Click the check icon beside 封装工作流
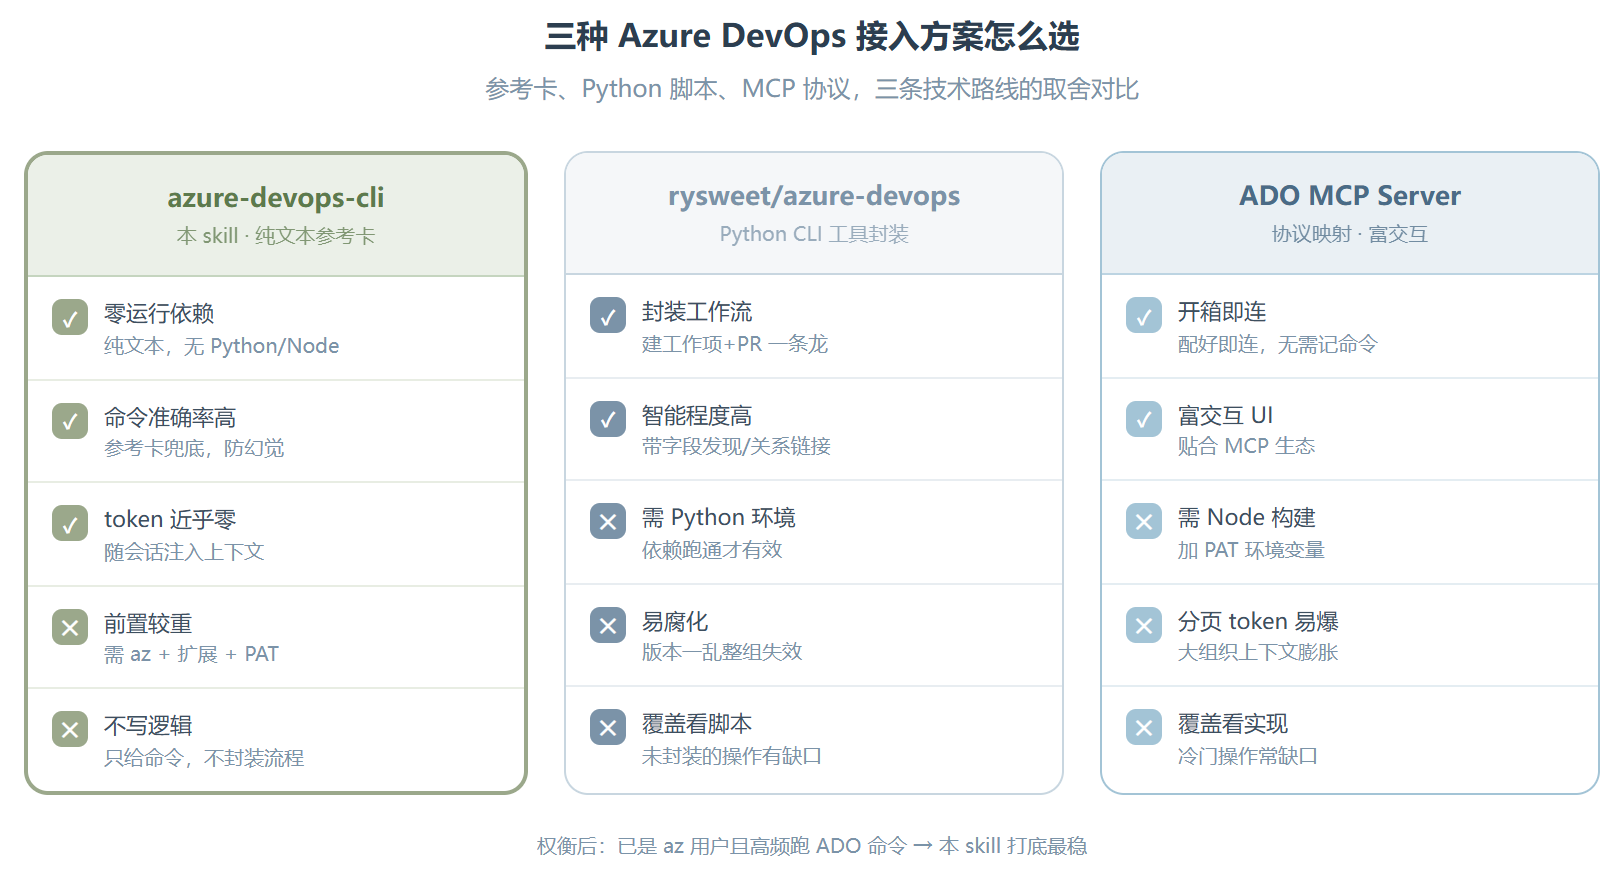1622x874 pixels. pyautogui.click(x=608, y=315)
